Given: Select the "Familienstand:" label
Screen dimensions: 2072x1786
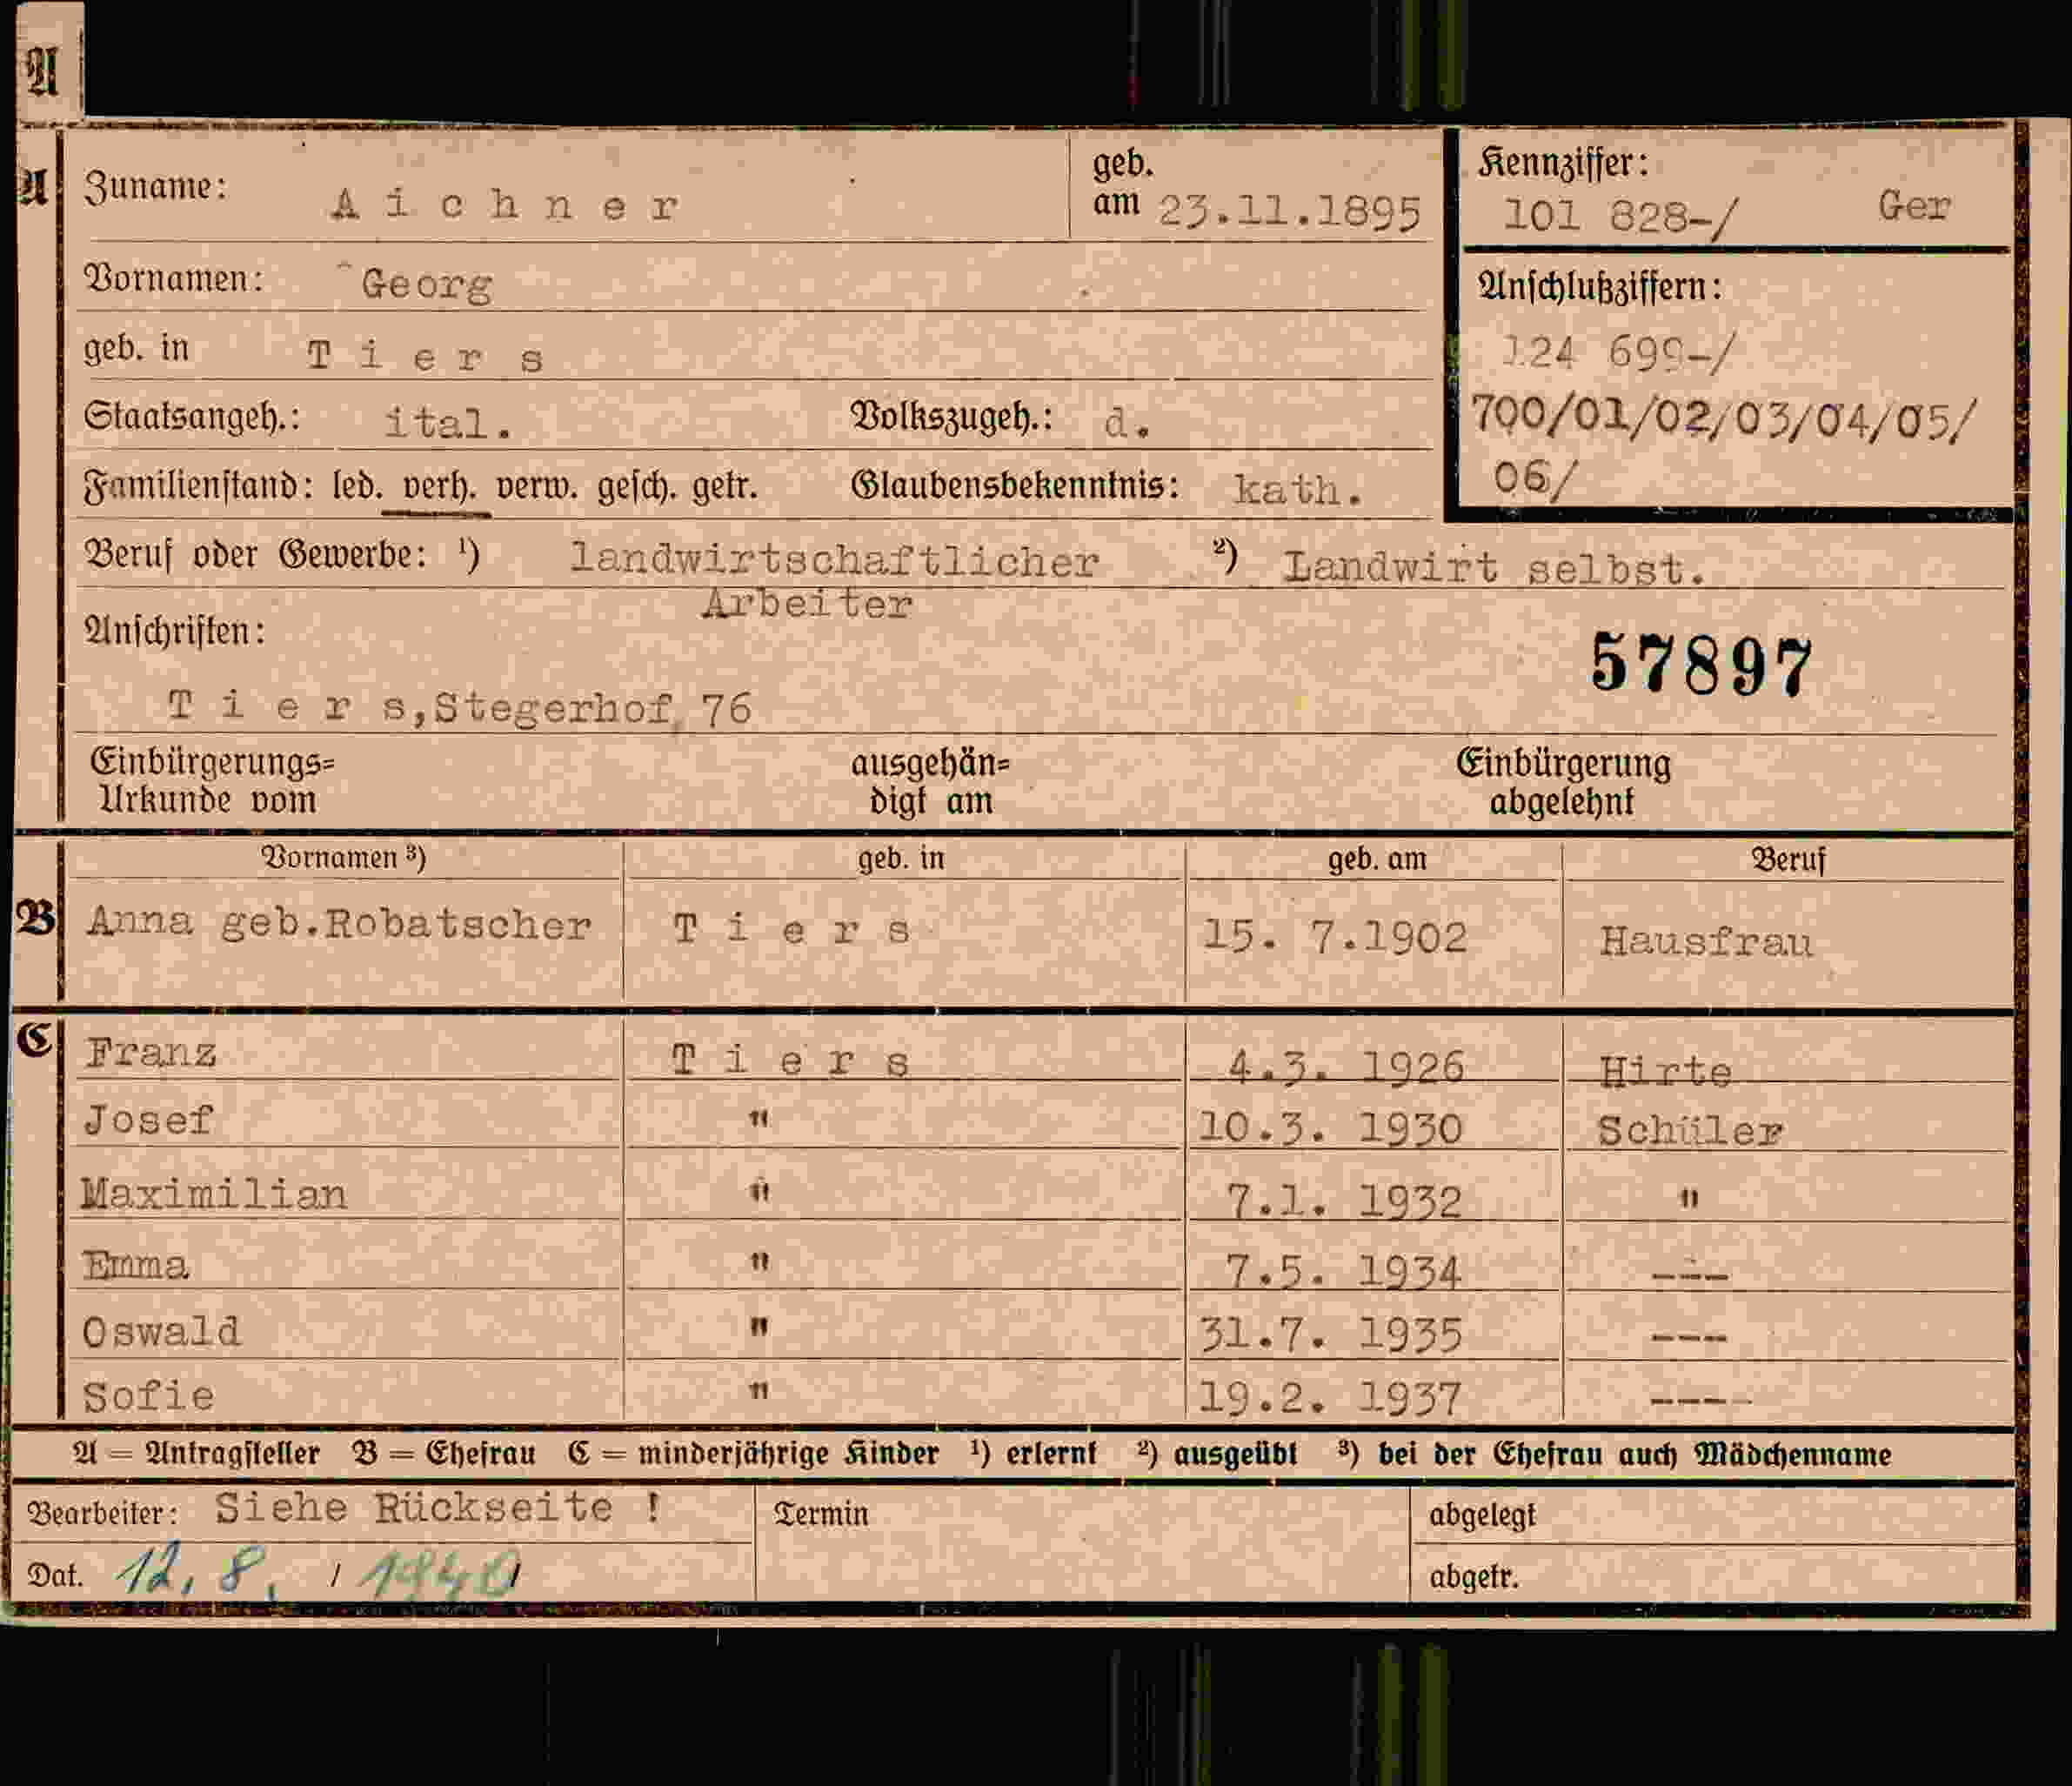Looking at the screenshot, I should tap(199, 486).
